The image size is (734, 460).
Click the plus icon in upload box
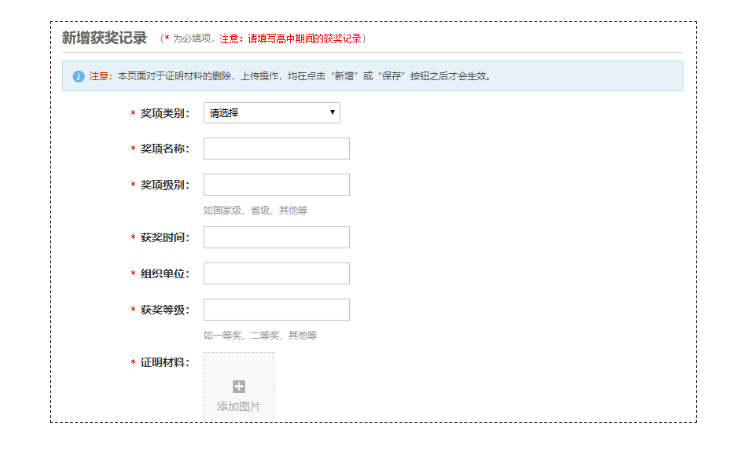(x=238, y=387)
